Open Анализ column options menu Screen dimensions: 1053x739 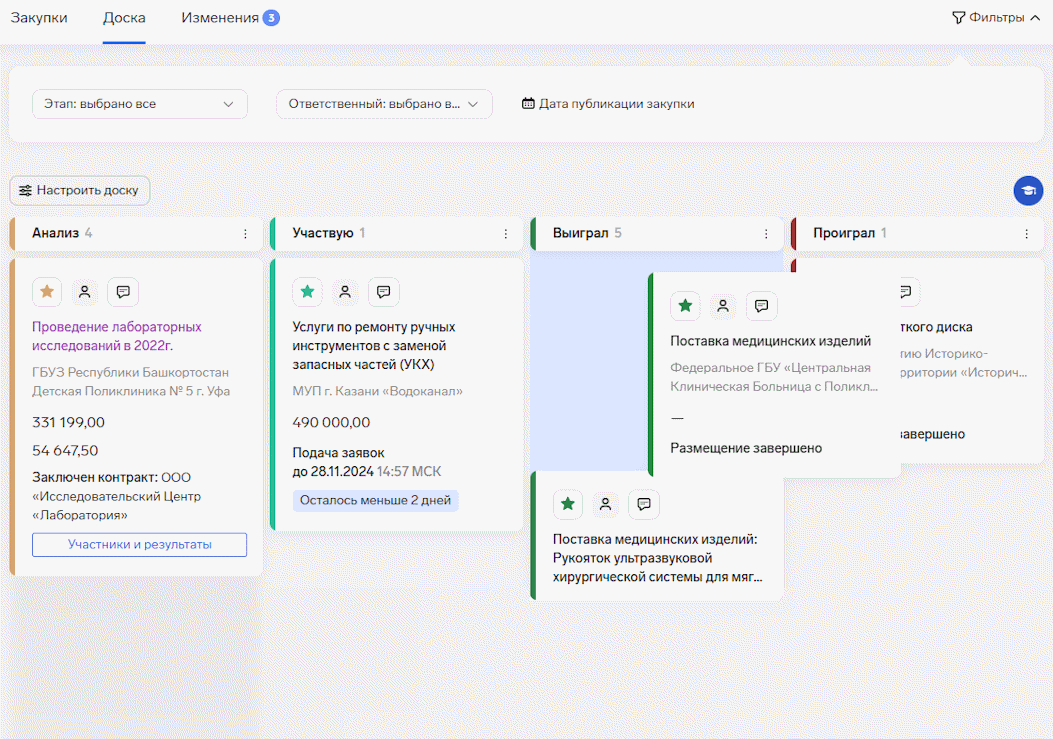pos(245,234)
